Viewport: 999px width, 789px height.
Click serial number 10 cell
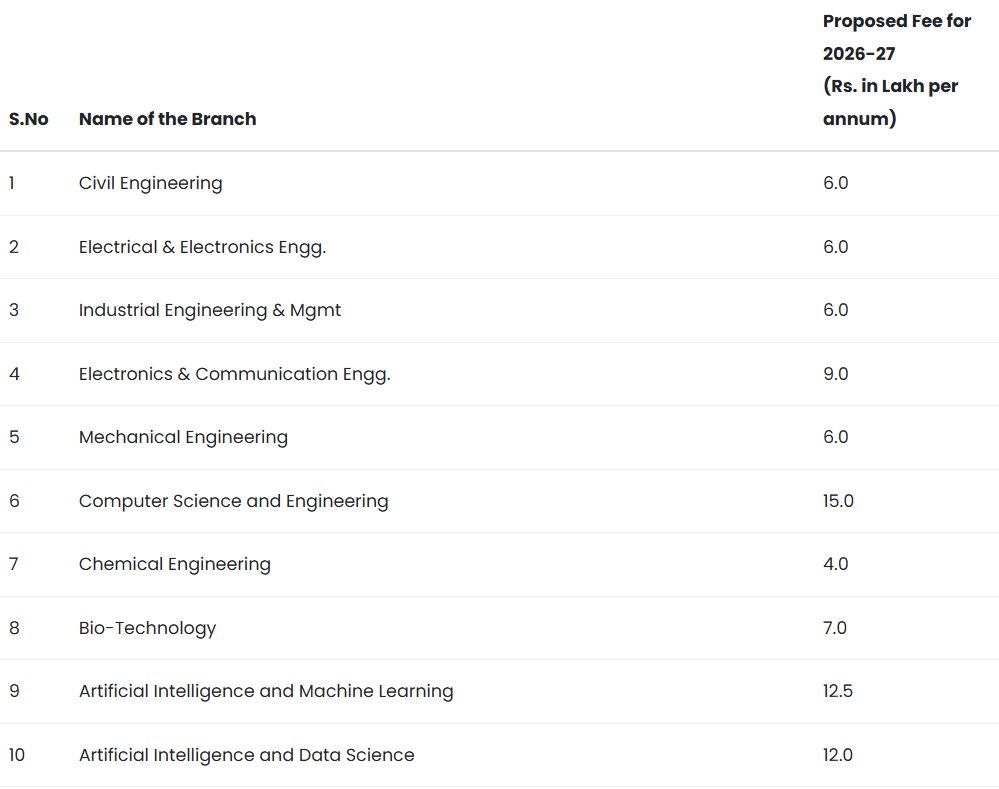tap(18, 755)
